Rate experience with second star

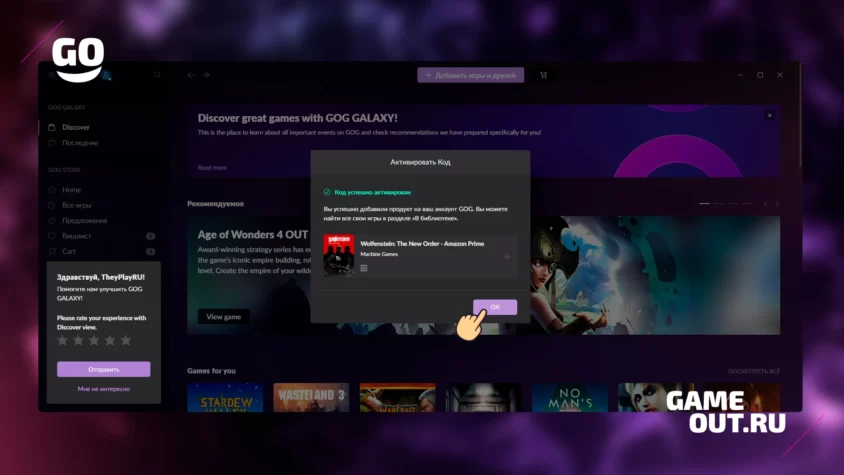(78, 340)
